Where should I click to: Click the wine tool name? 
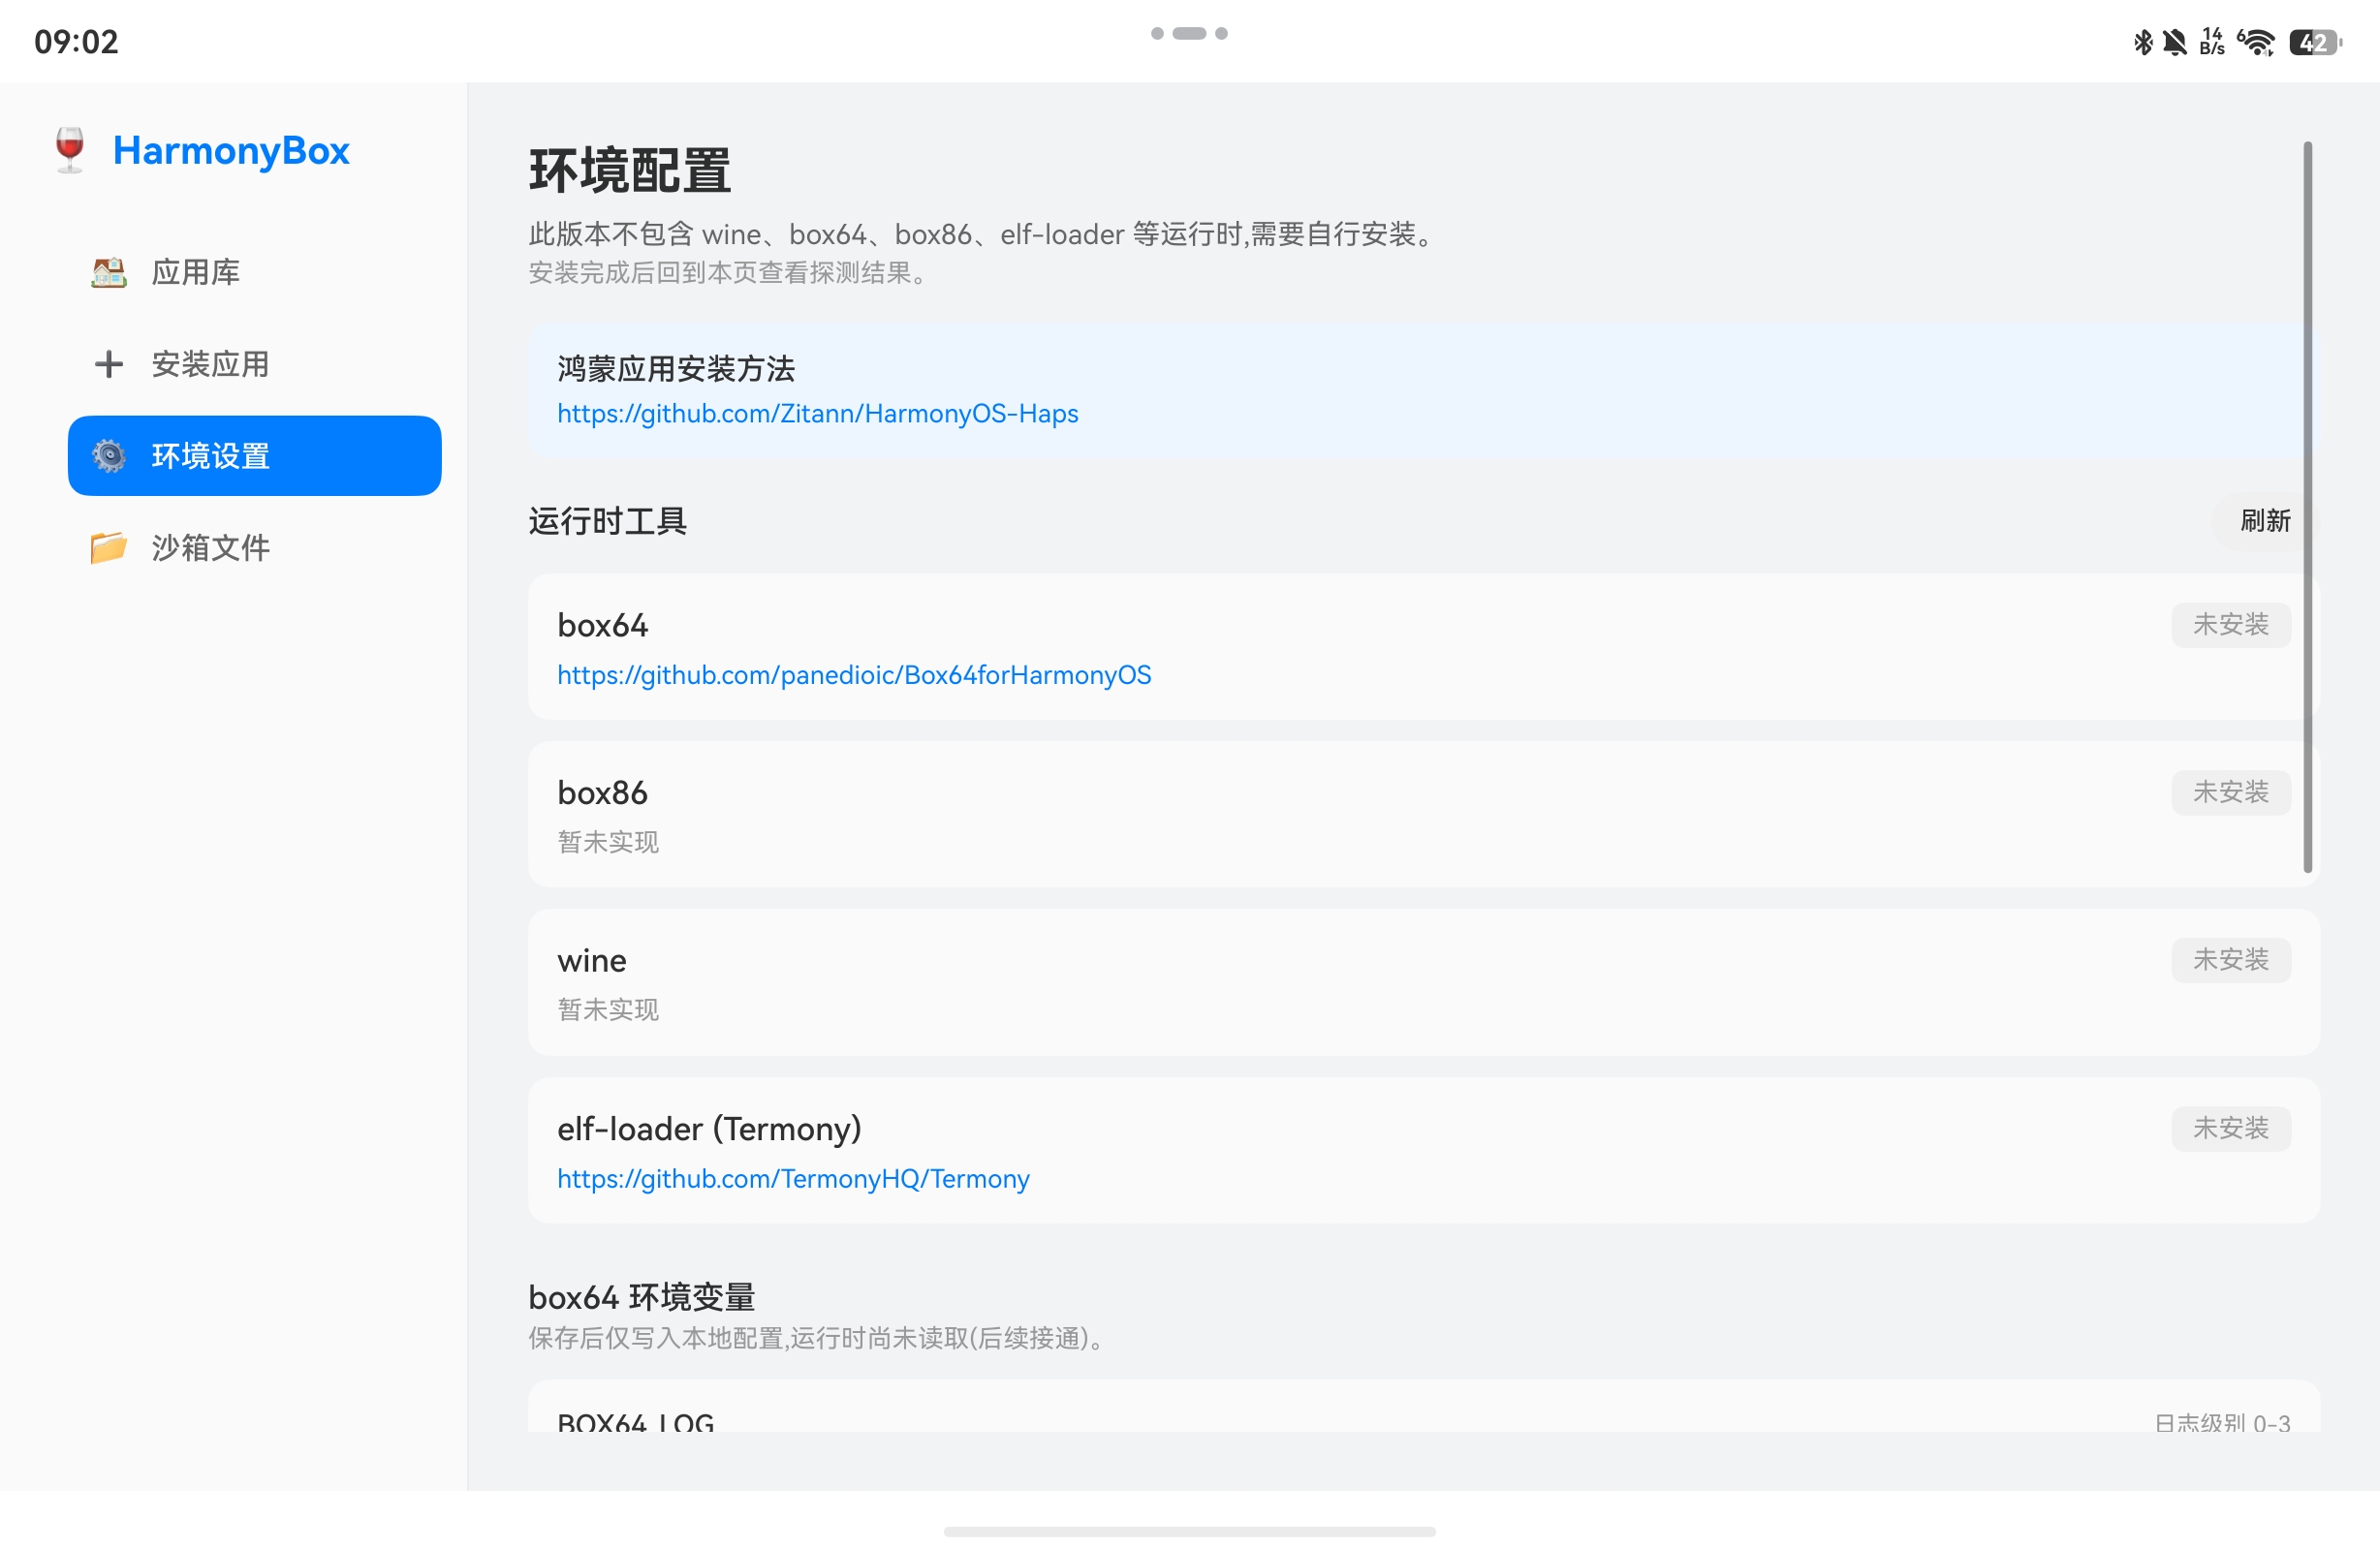pyautogui.click(x=592, y=961)
